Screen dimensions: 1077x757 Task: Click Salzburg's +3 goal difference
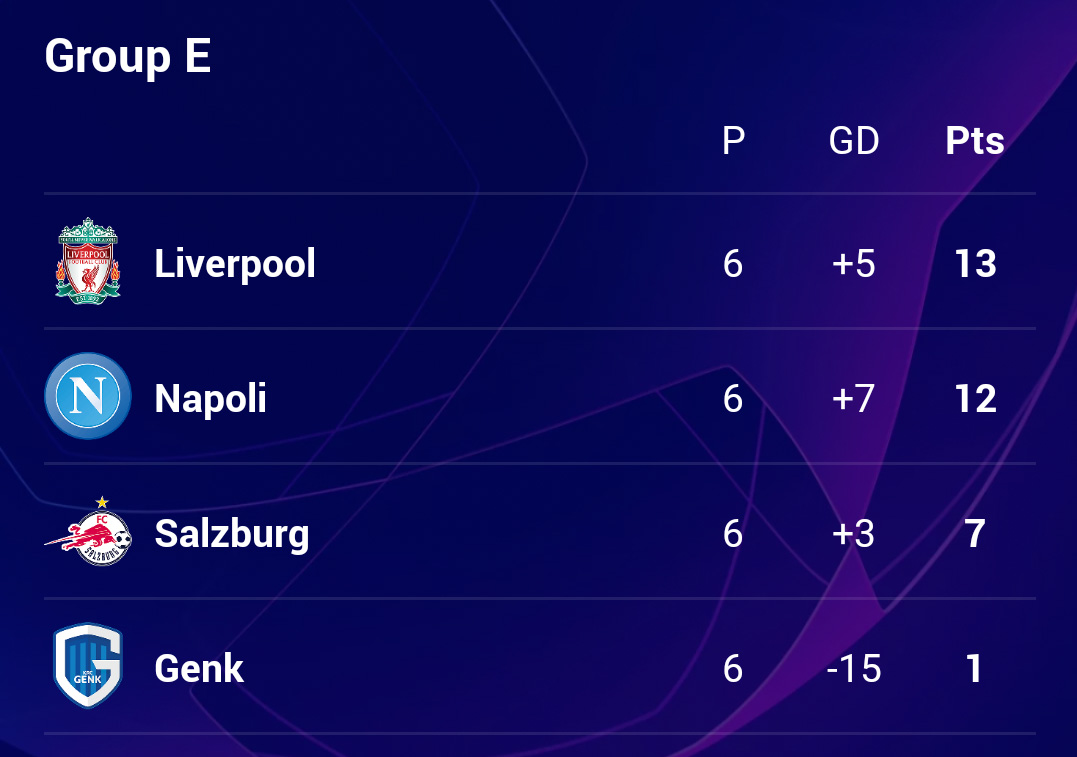[854, 534]
